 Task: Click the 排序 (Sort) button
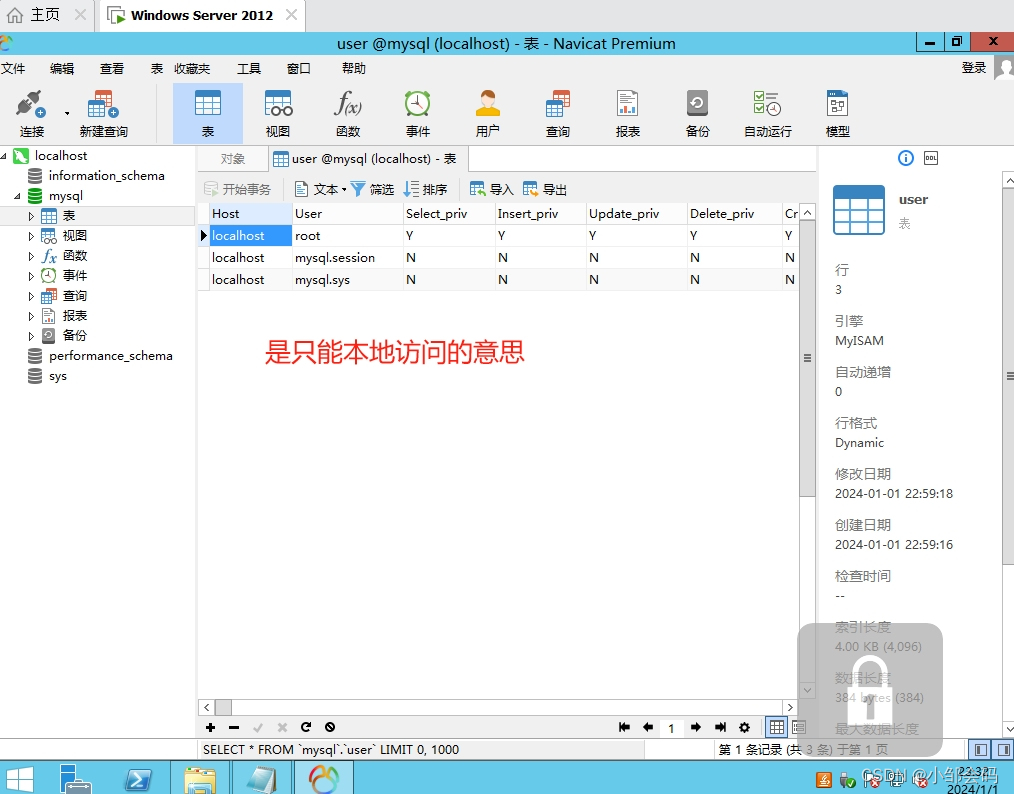point(426,189)
